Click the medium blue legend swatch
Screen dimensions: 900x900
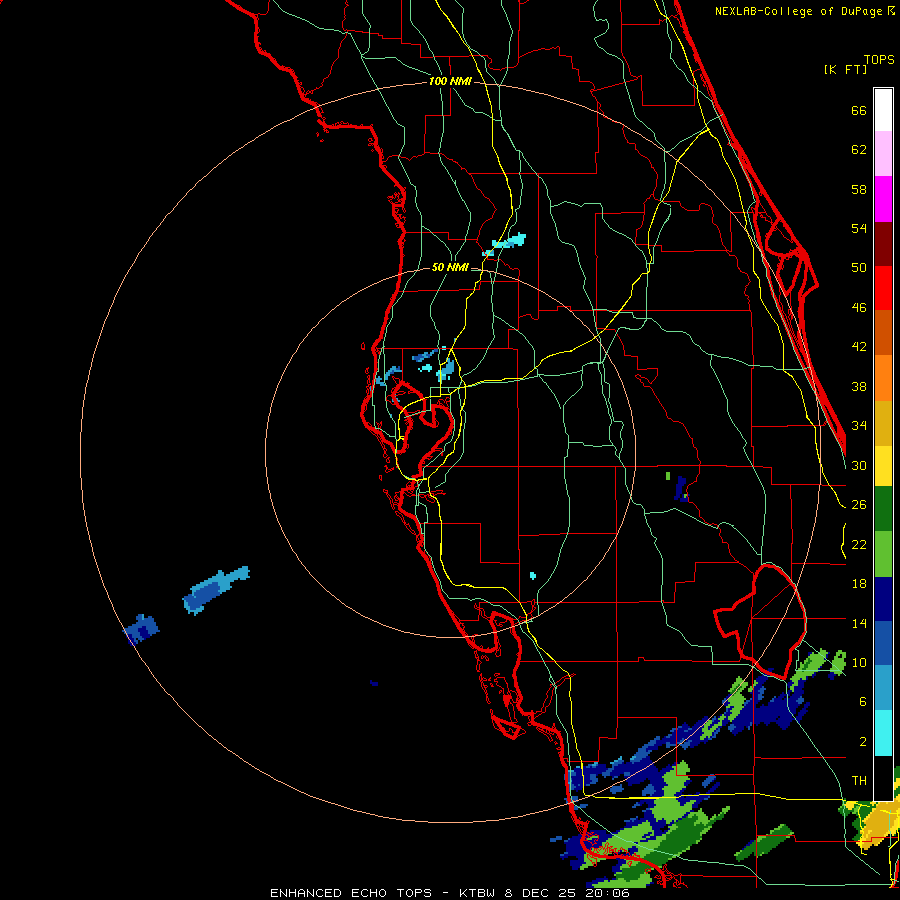tap(883, 643)
